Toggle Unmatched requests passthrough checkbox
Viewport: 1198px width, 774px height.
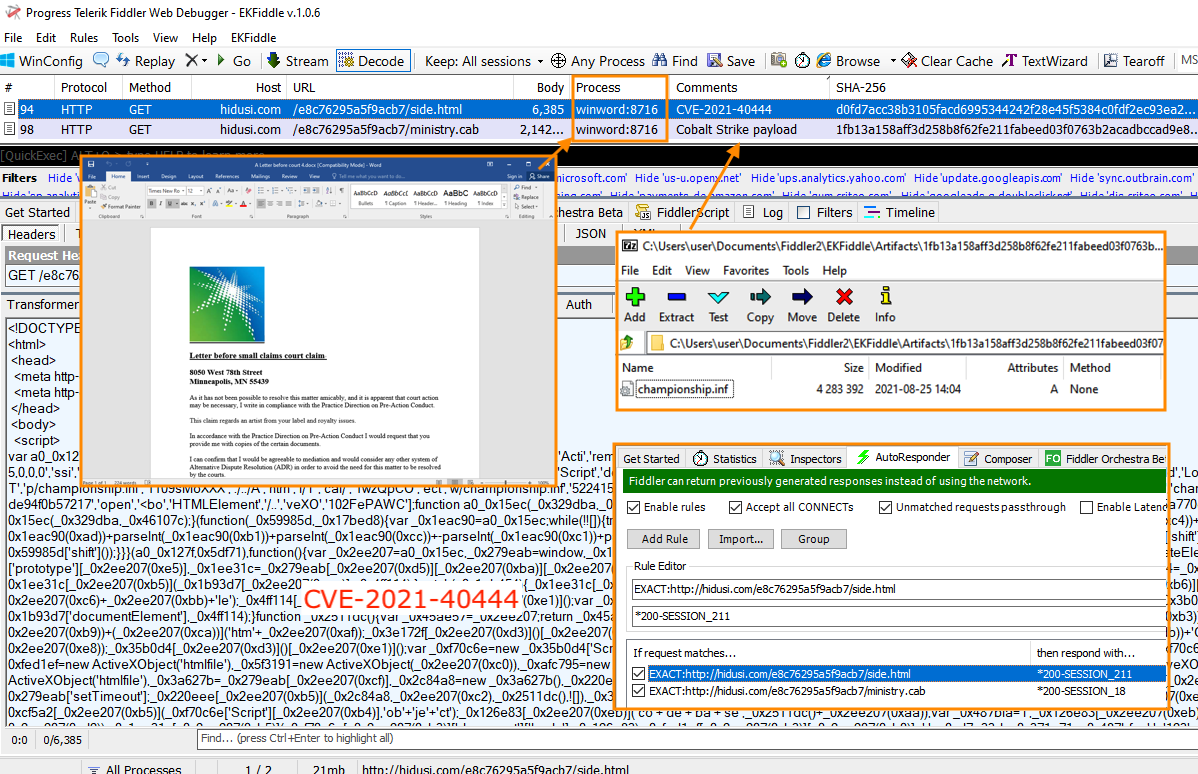click(886, 507)
